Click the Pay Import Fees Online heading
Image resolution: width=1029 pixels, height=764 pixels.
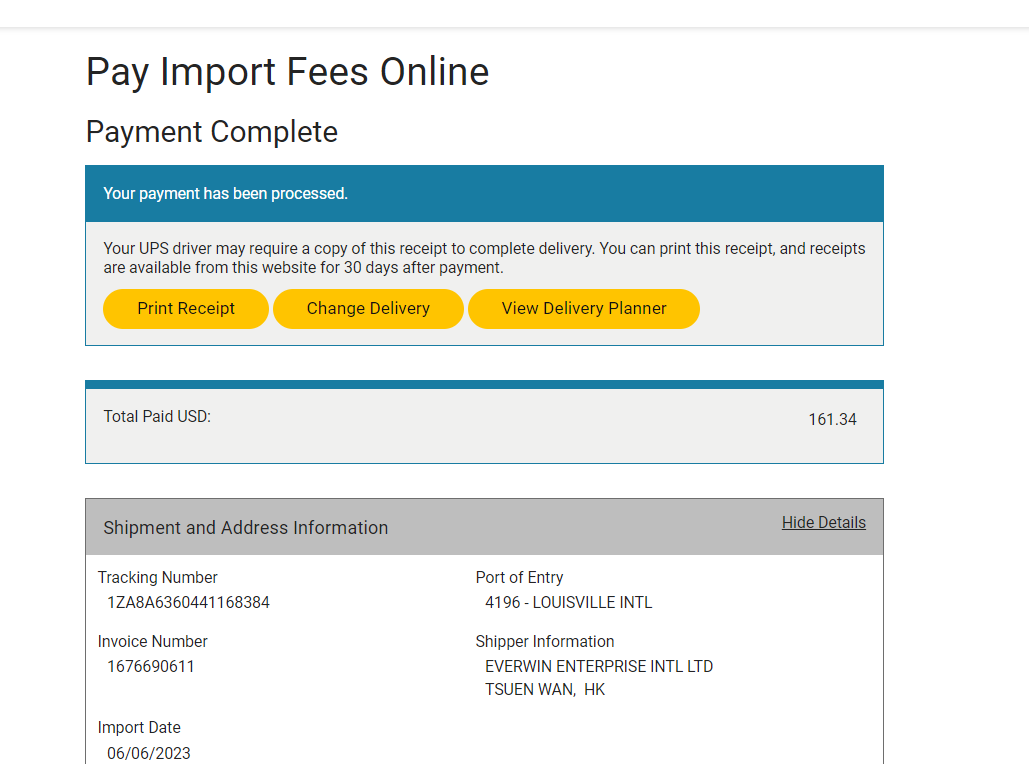(287, 72)
